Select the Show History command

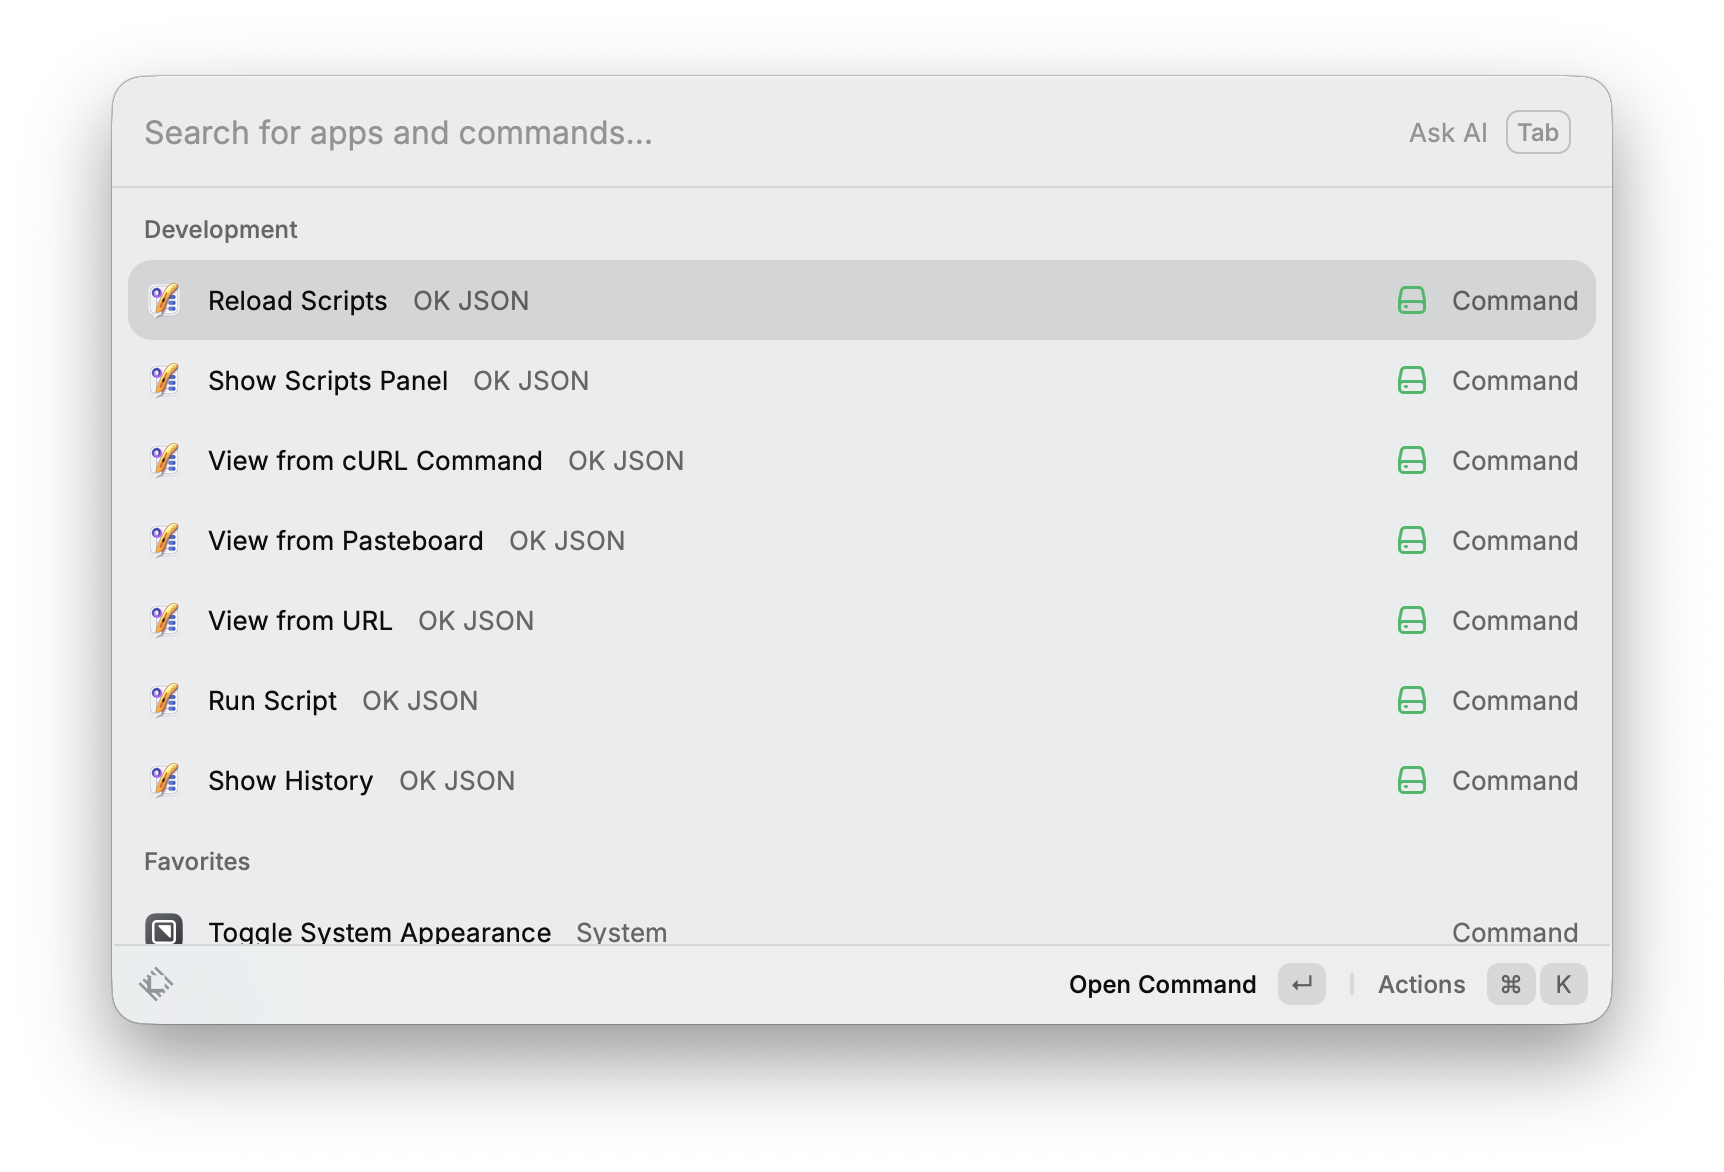point(862,780)
